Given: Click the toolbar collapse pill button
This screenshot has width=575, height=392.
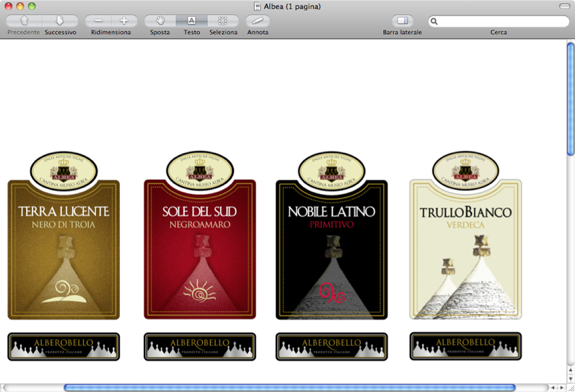Looking at the screenshot, I should click(x=564, y=6).
